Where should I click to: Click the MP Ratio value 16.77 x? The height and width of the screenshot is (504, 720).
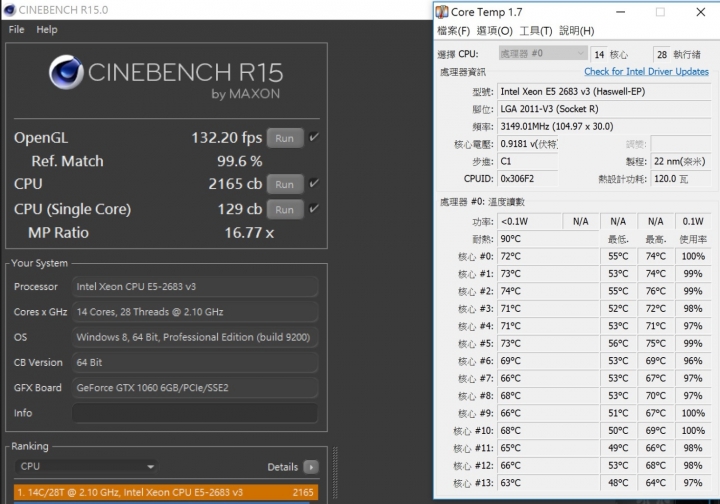point(249,233)
